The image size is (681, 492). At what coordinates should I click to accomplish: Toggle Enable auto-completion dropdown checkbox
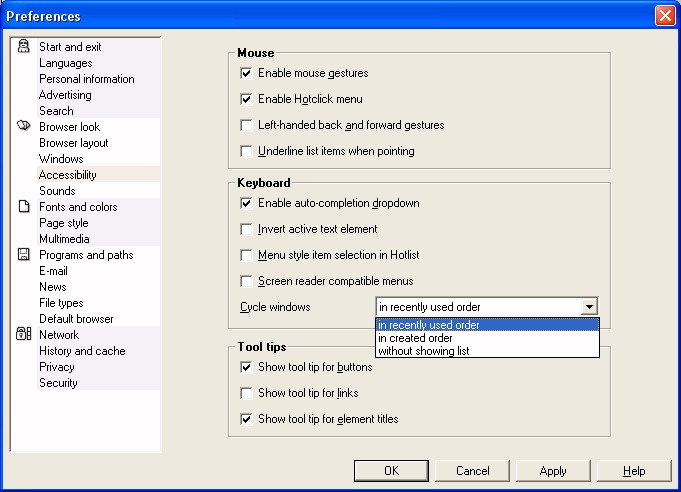tap(246, 203)
